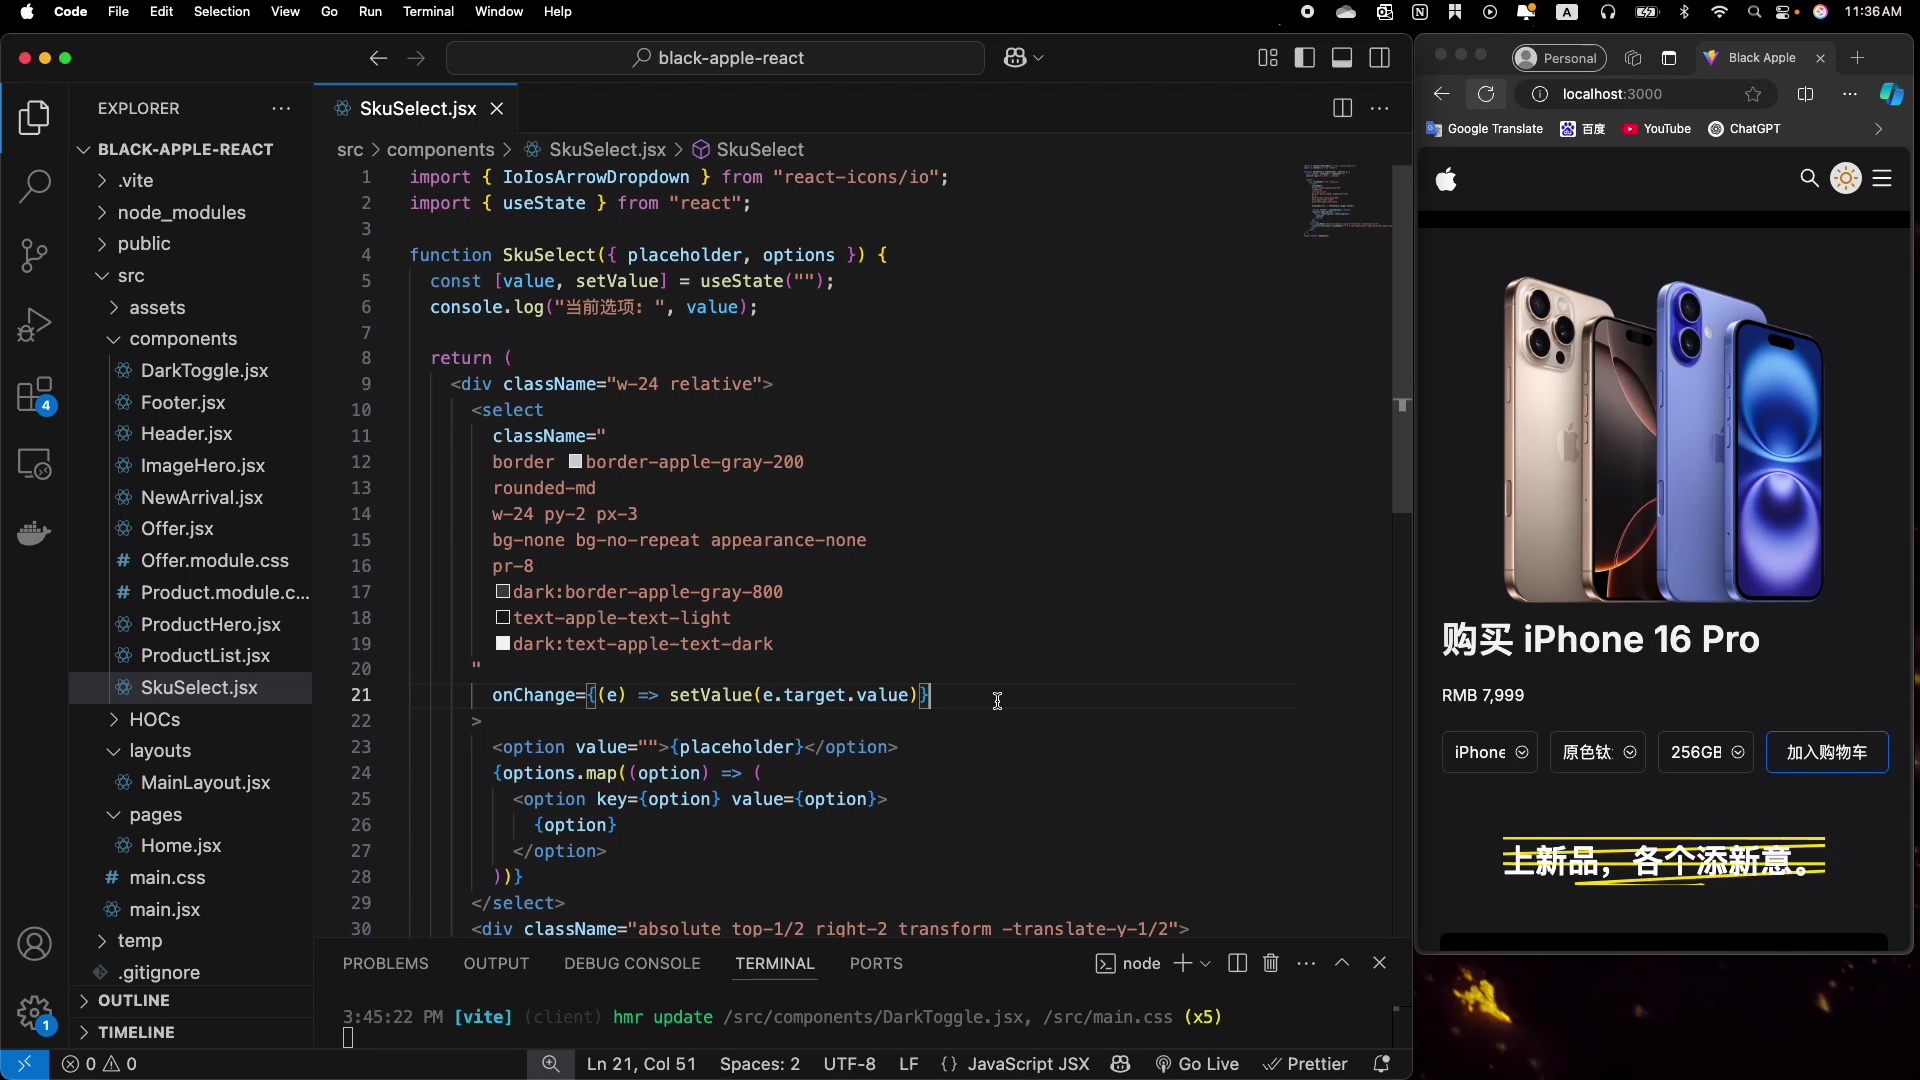This screenshot has height=1080, width=1920.
Task: Open ChatGPT bookmark in browser
Action: tap(1745, 129)
